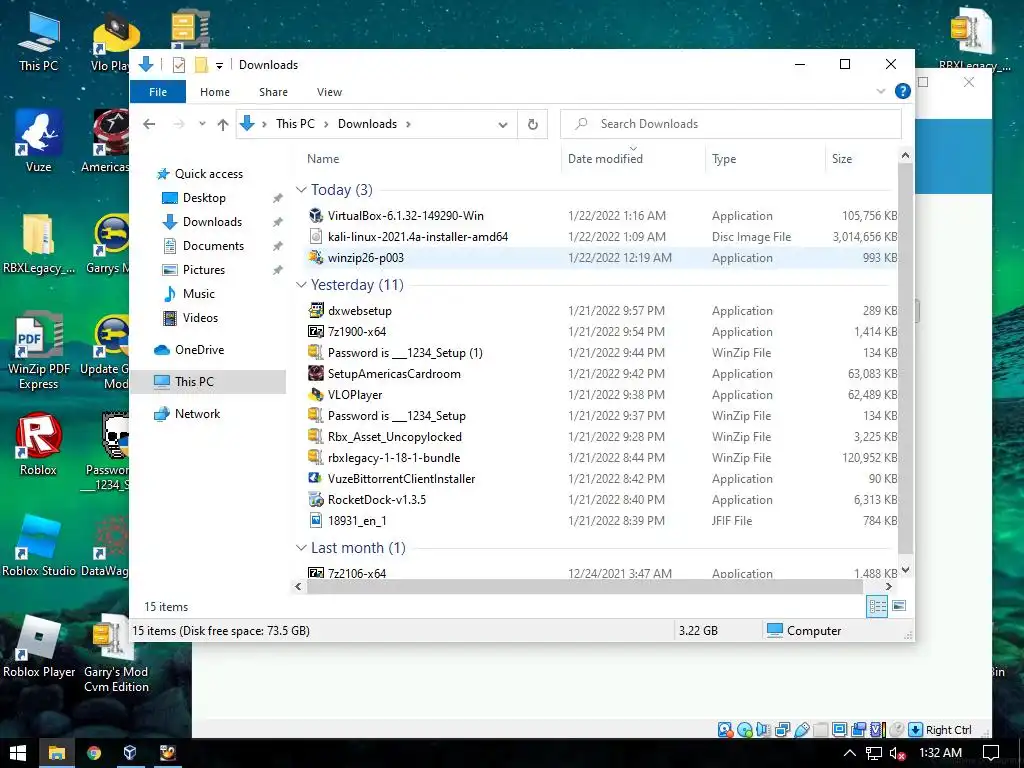
Task: Click the Properties quick access toolbar icon
Action: click(179, 65)
